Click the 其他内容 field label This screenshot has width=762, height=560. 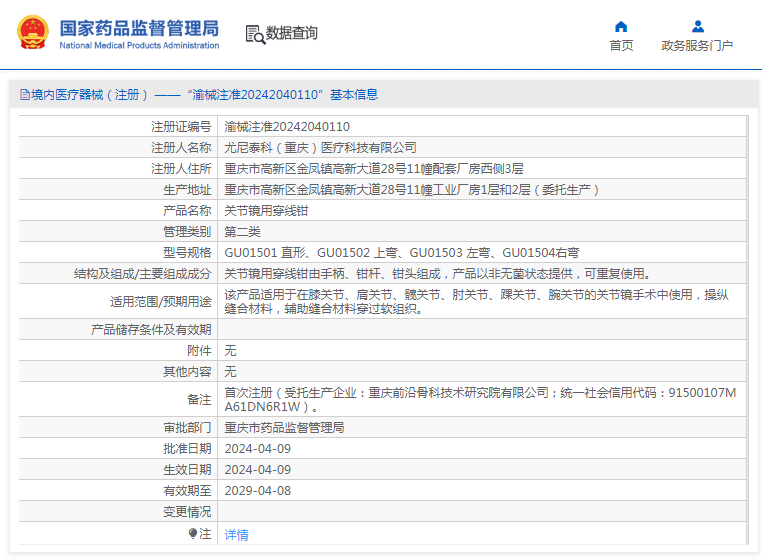(x=187, y=371)
